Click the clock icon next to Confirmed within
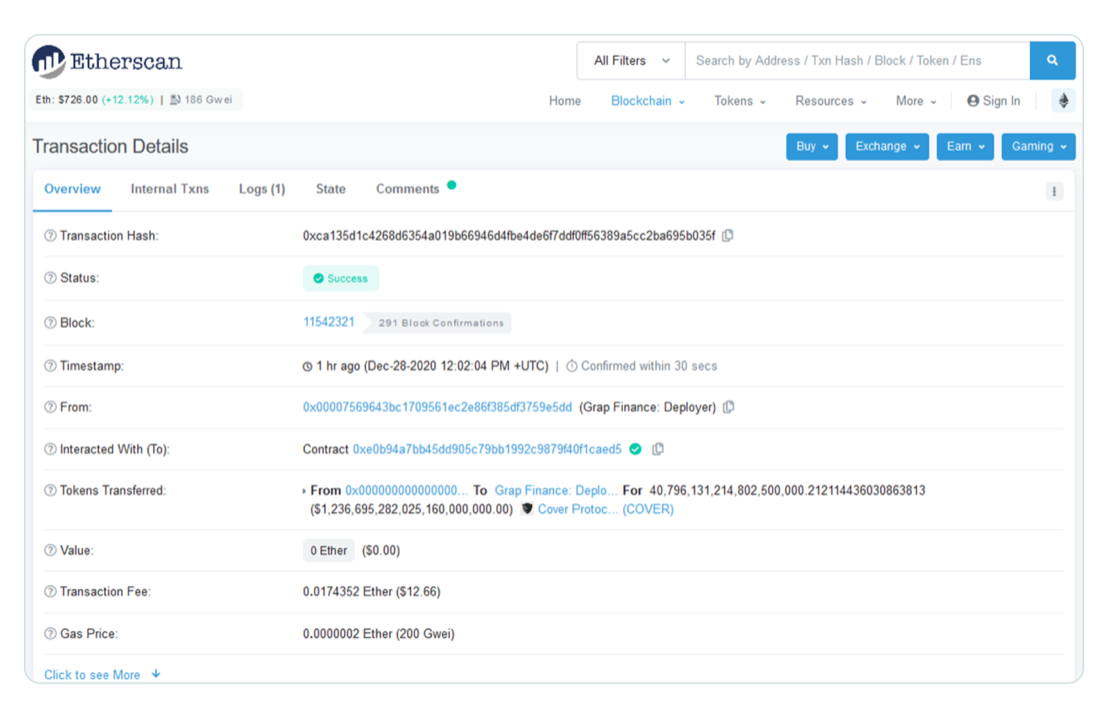The width and height of the screenshot is (1098, 708). coord(571,366)
